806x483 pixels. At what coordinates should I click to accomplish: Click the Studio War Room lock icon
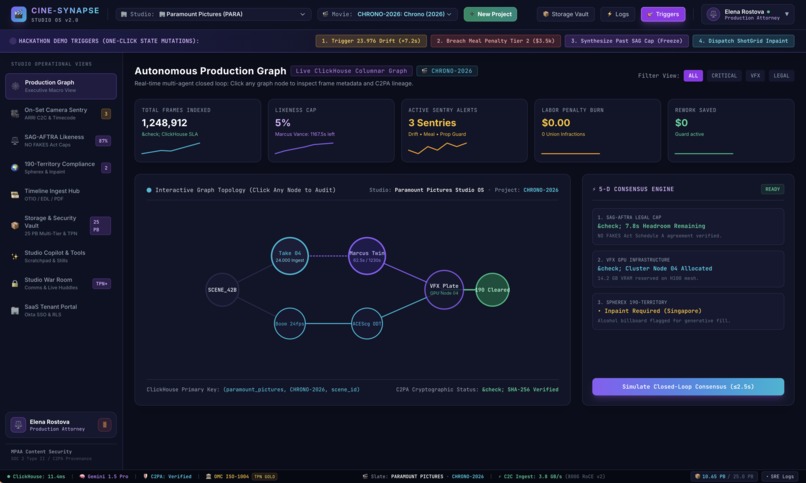click(15, 284)
